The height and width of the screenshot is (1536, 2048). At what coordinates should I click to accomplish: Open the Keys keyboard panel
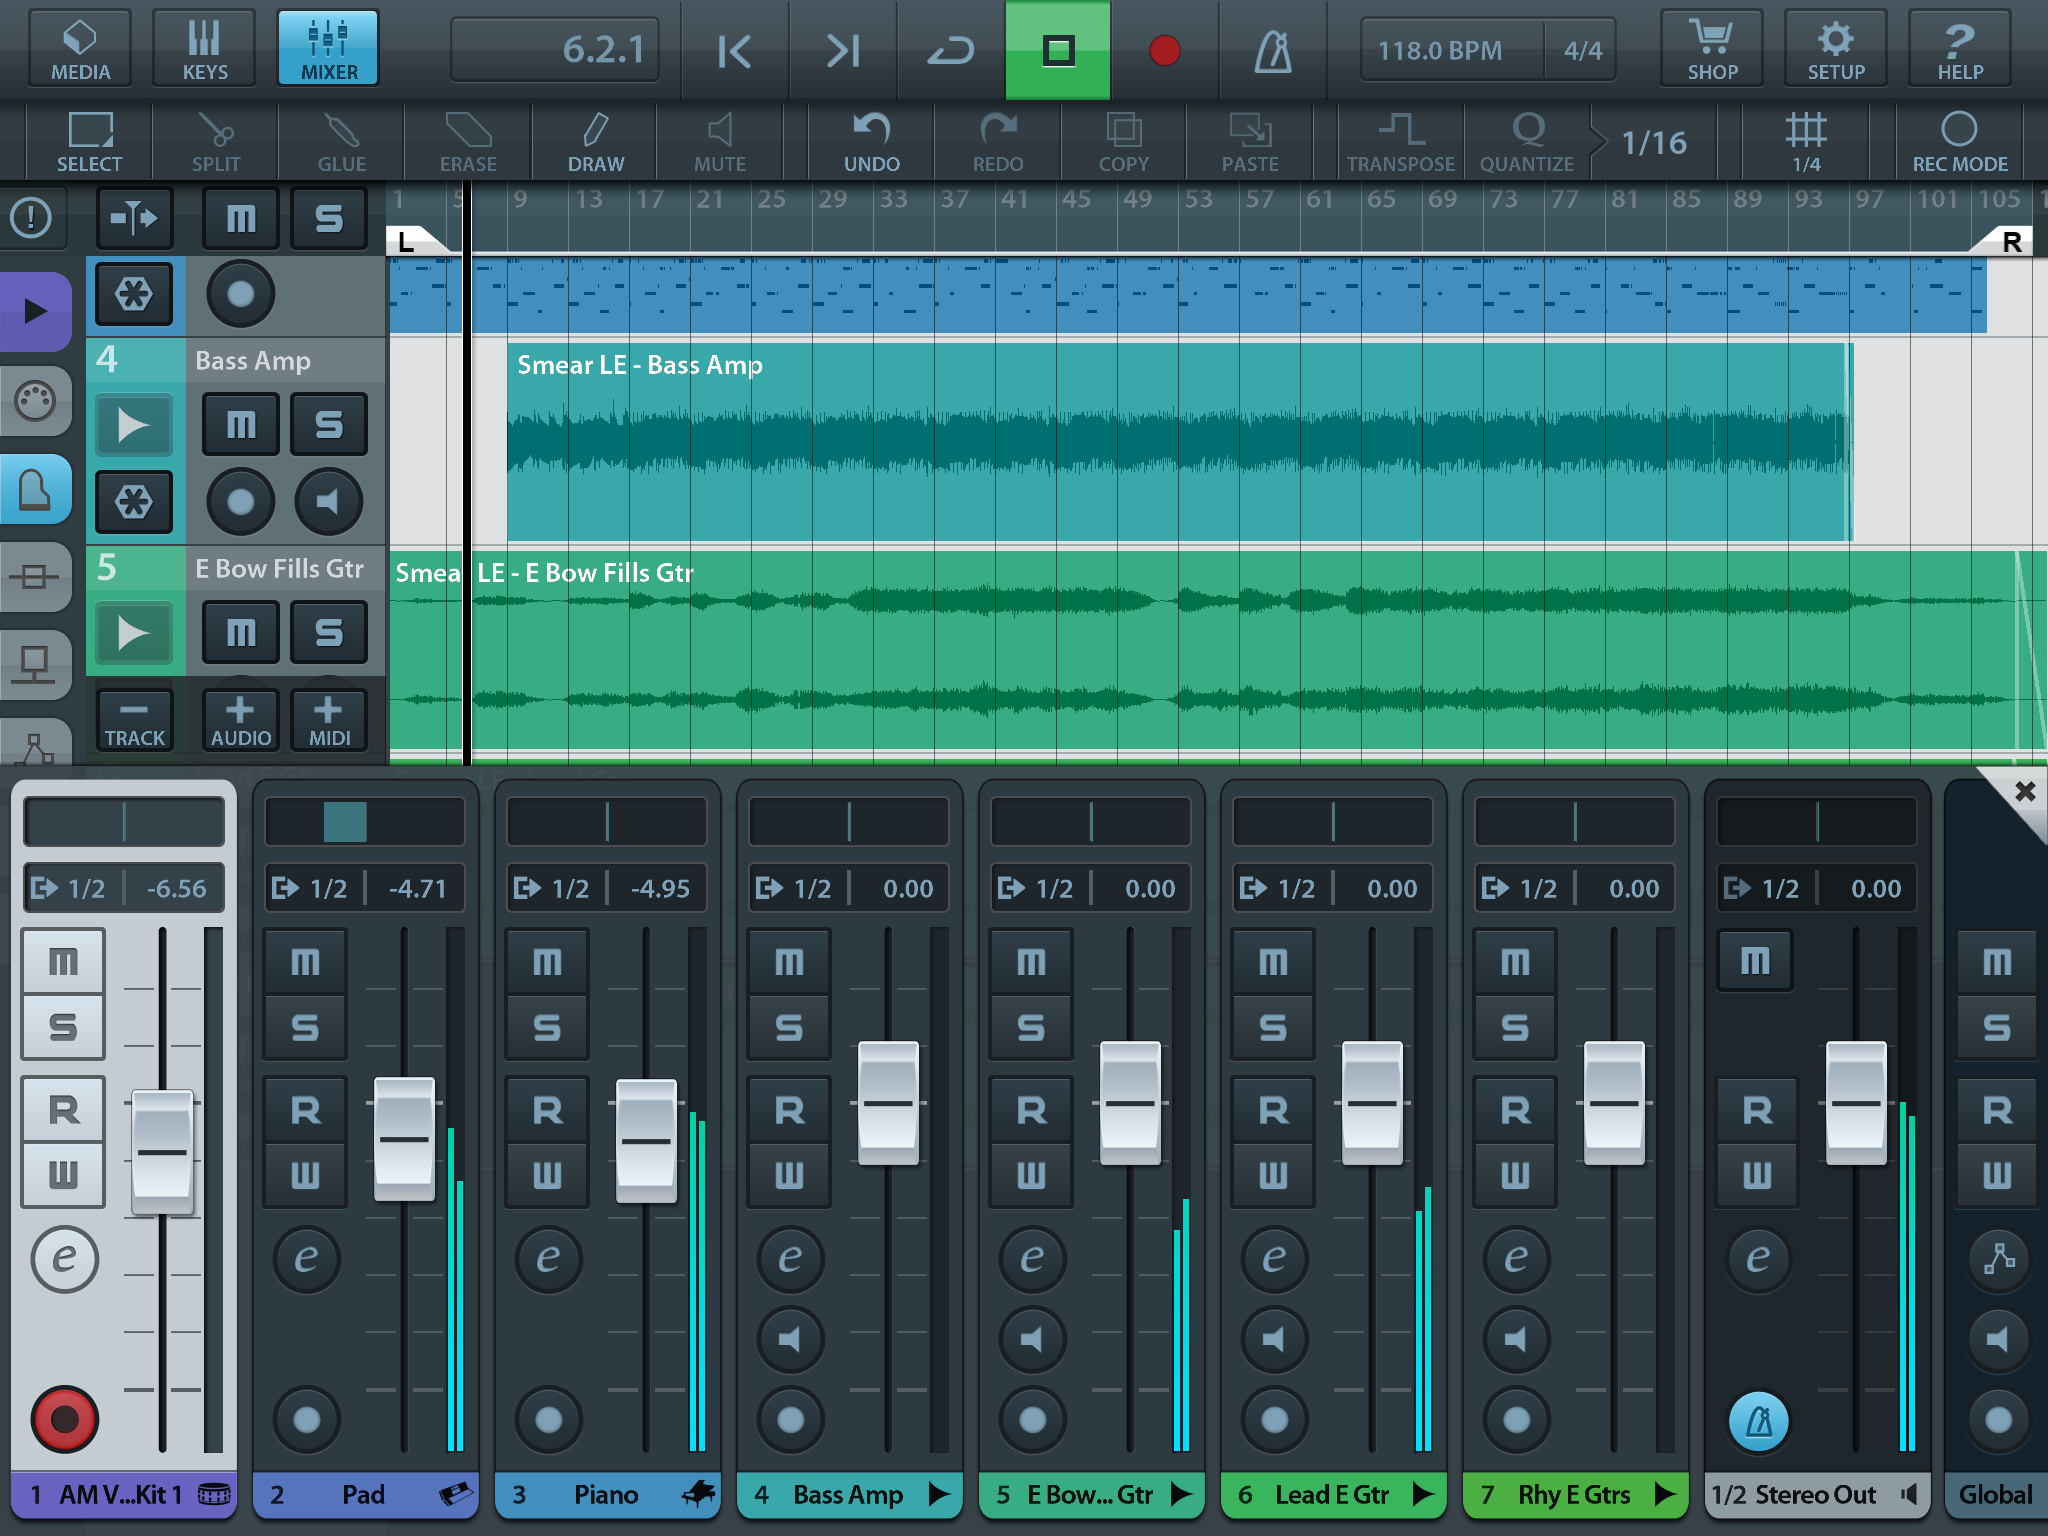pos(204,48)
